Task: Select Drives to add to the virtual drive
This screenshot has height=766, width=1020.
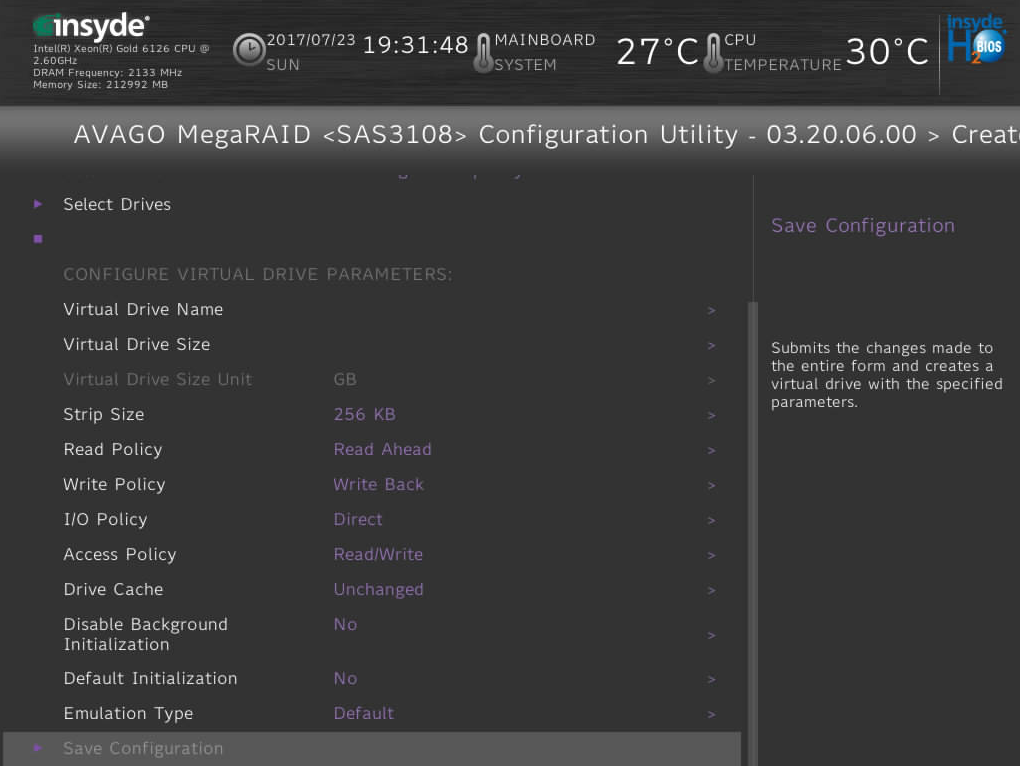Action: [117, 204]
